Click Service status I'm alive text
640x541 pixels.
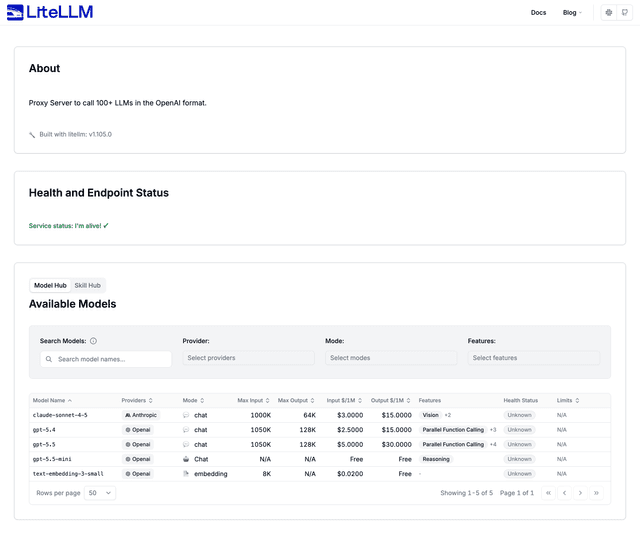(69, 226)
